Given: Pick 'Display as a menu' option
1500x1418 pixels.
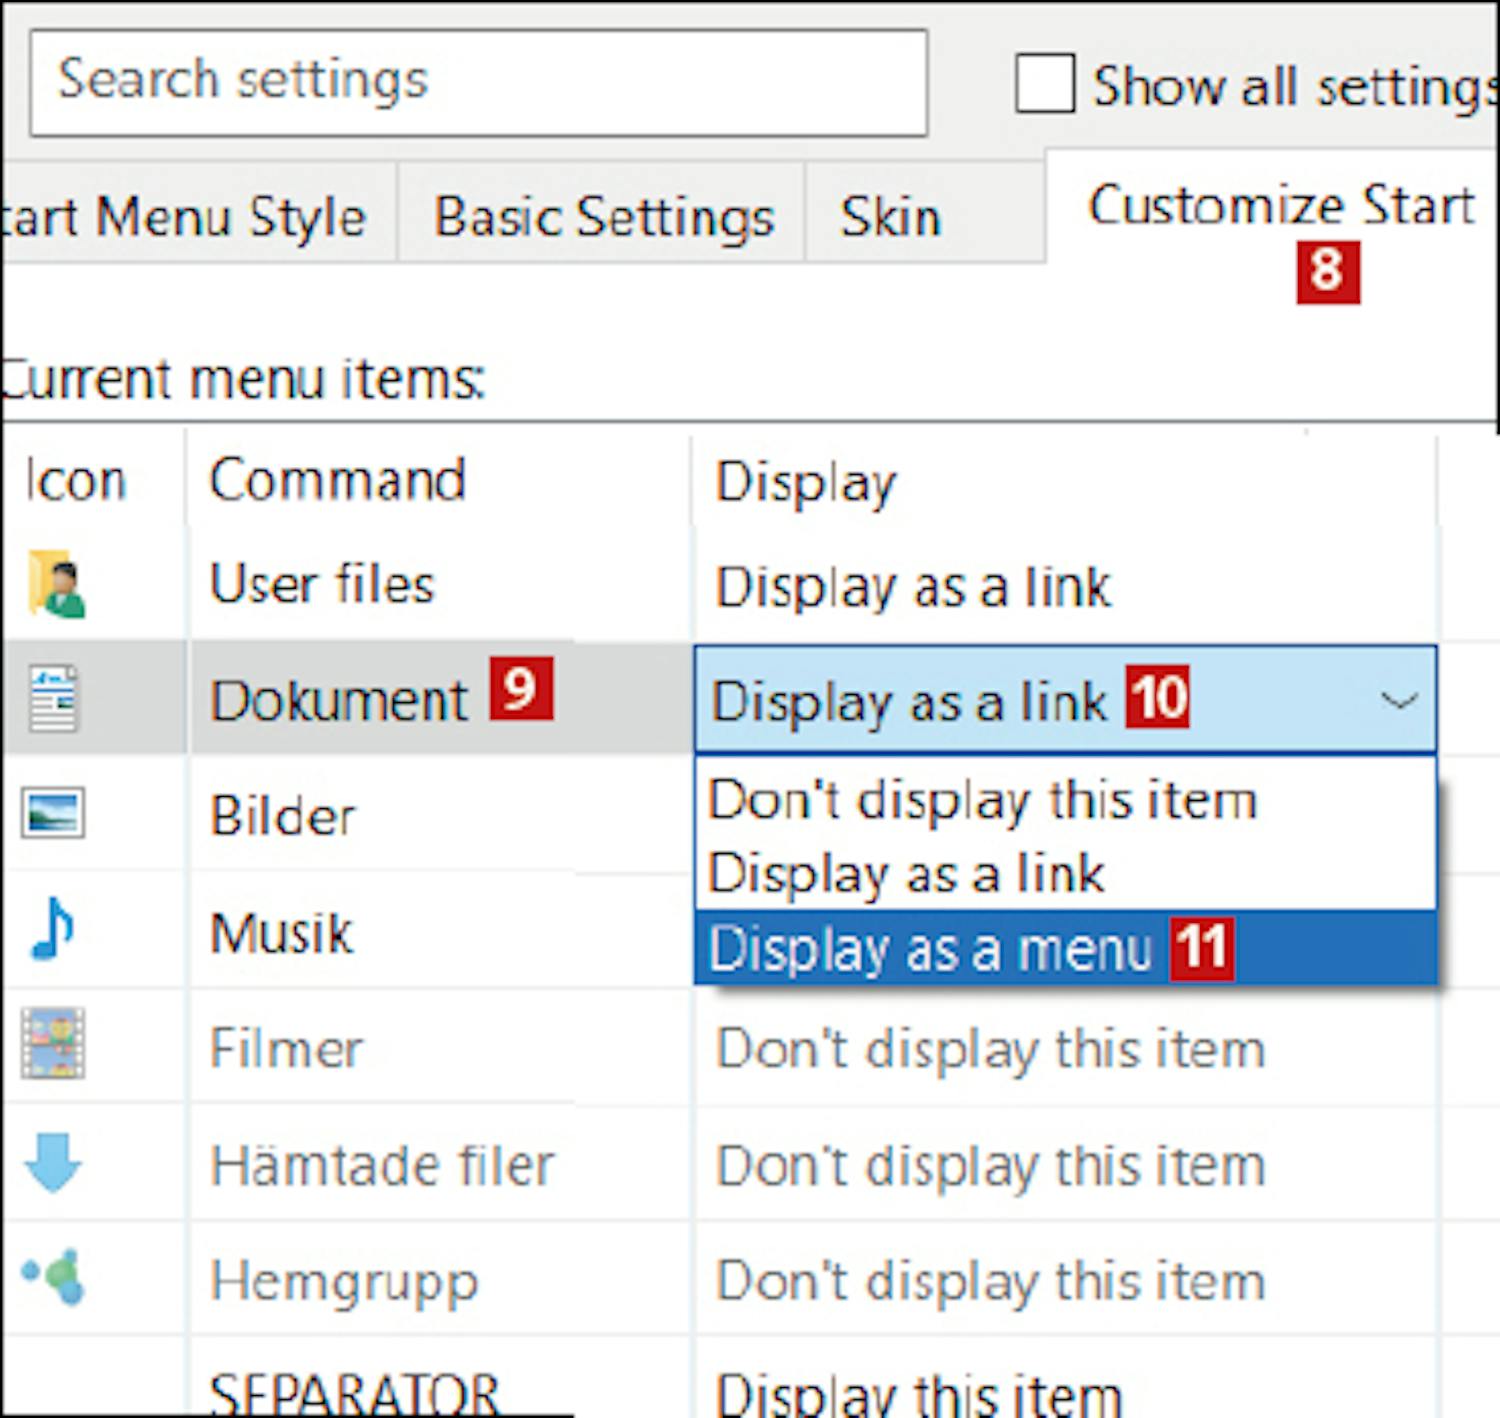Looking at the screenshot, I should click(930, 949).
